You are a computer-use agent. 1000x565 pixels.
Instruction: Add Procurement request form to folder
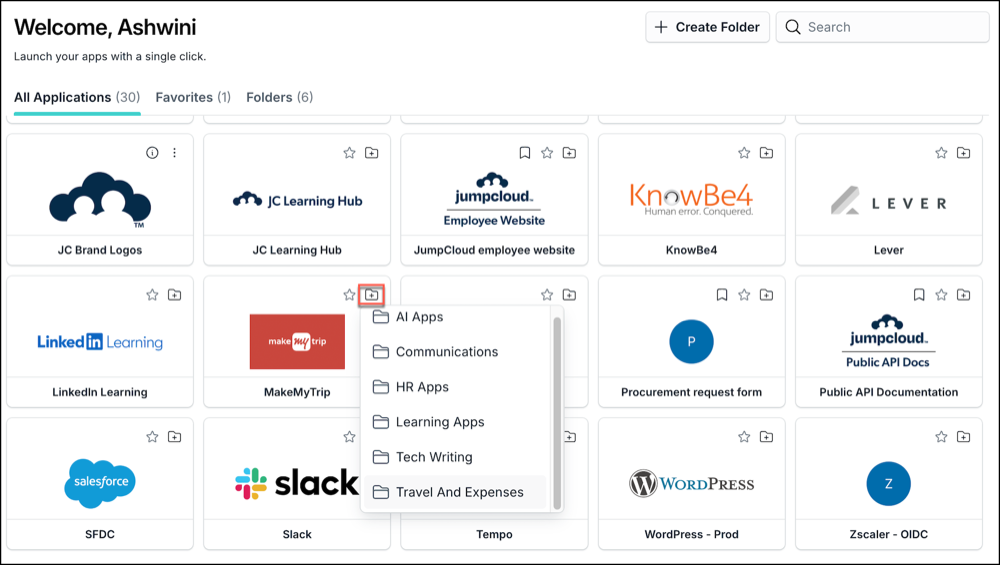click(767, 295)
